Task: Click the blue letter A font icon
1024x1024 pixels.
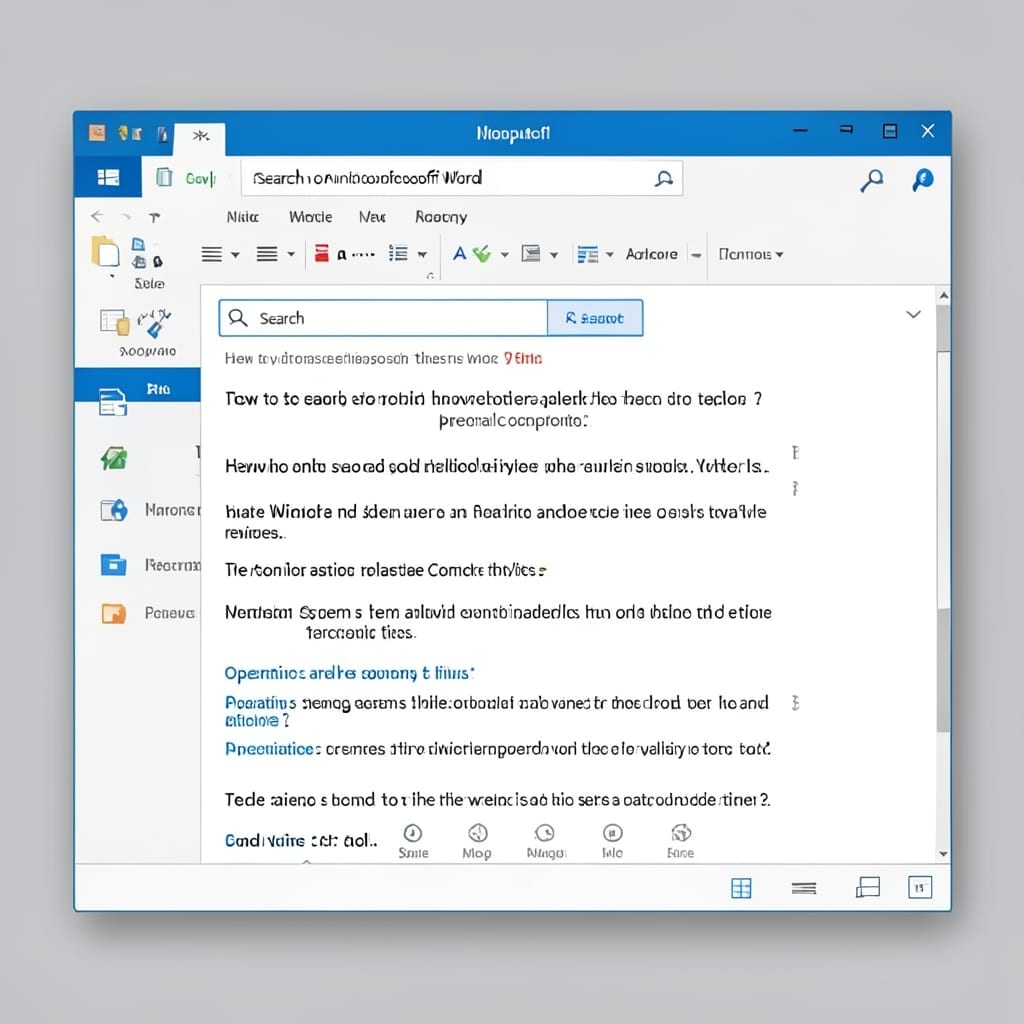Action: (460, 253)
